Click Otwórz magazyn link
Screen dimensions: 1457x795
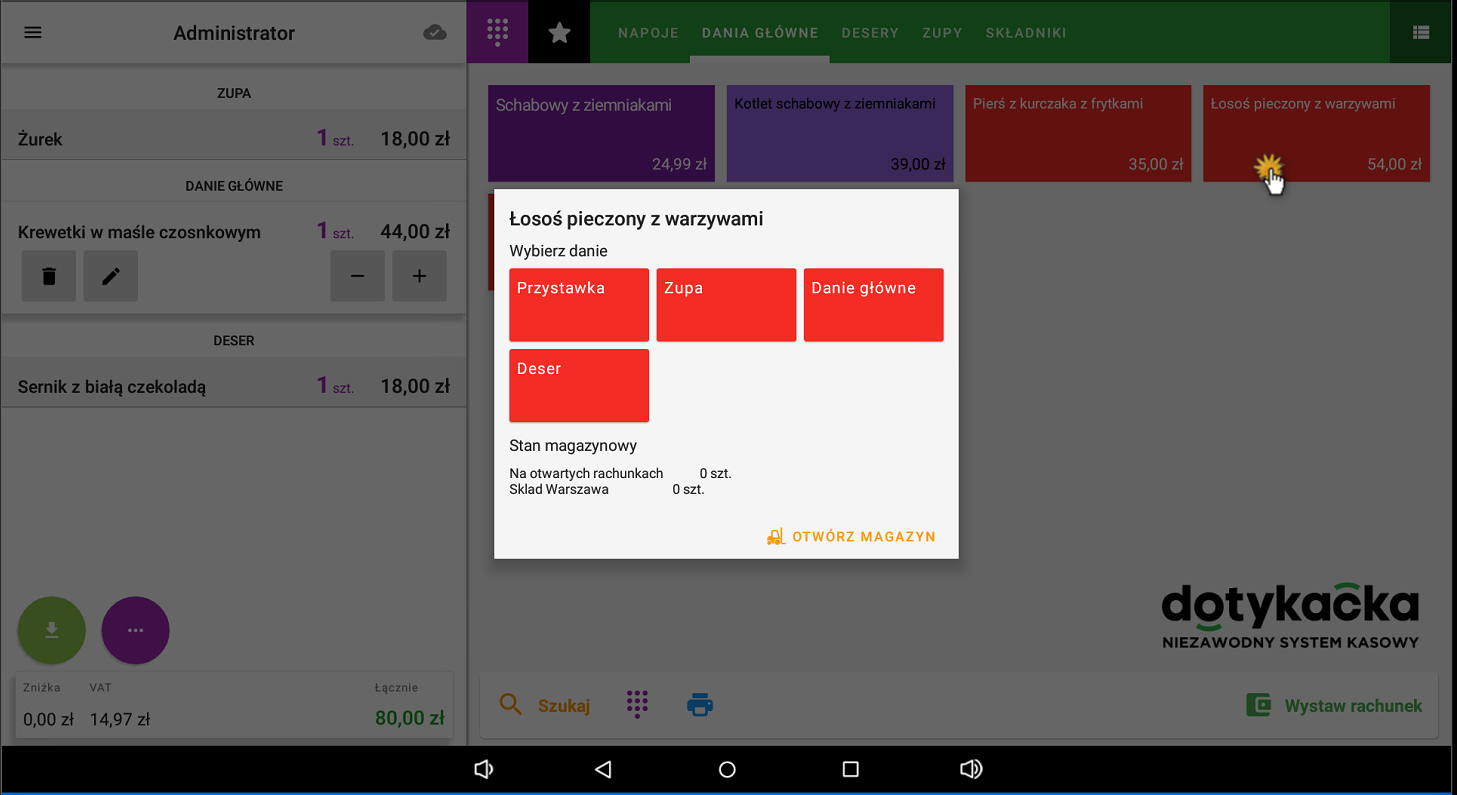tap(851, 537)
